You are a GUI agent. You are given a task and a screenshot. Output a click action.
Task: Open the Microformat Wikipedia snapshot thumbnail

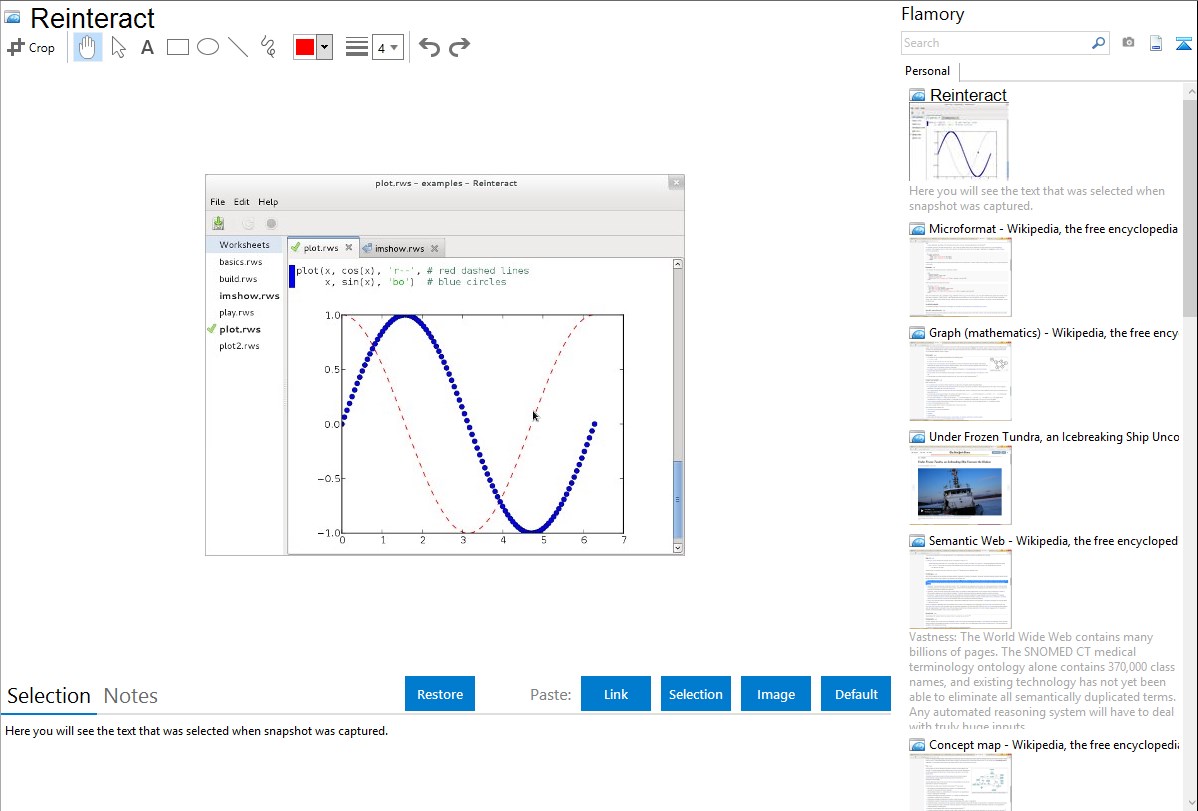tap(960, 277)
